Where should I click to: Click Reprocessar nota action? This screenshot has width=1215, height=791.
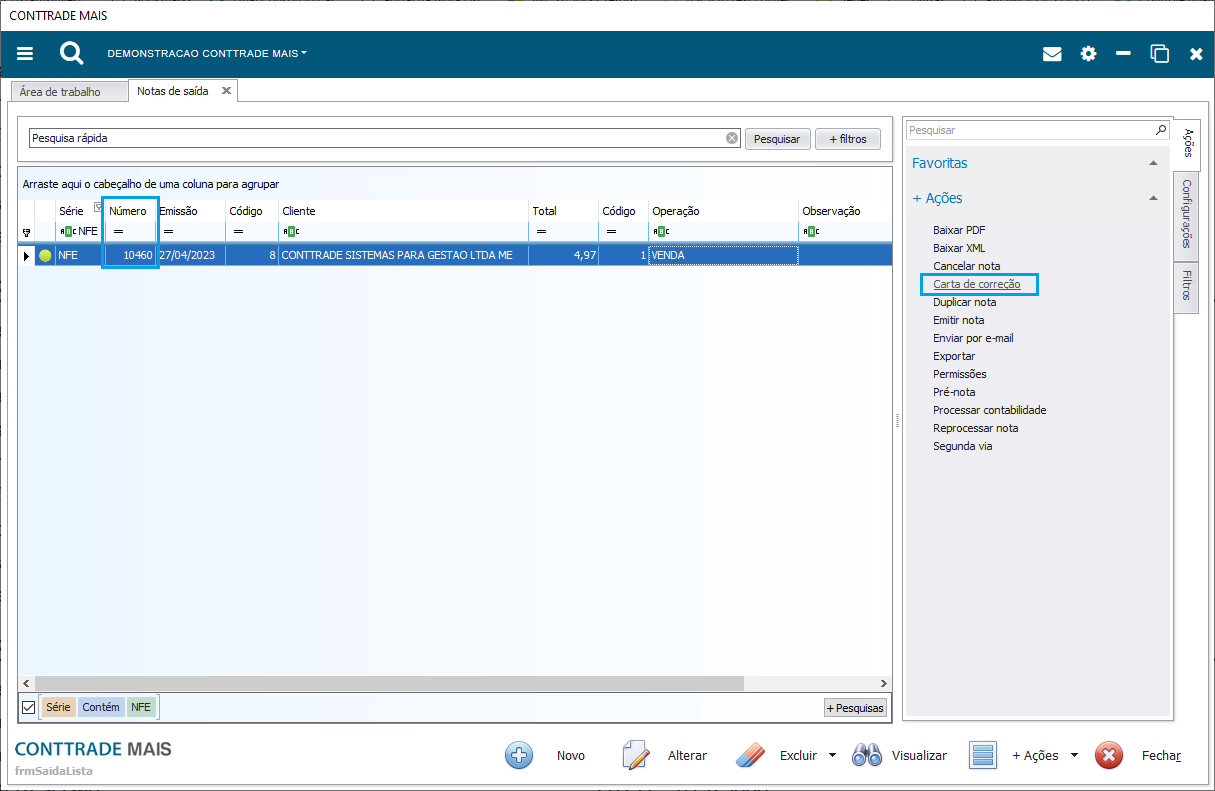point(975,428)
